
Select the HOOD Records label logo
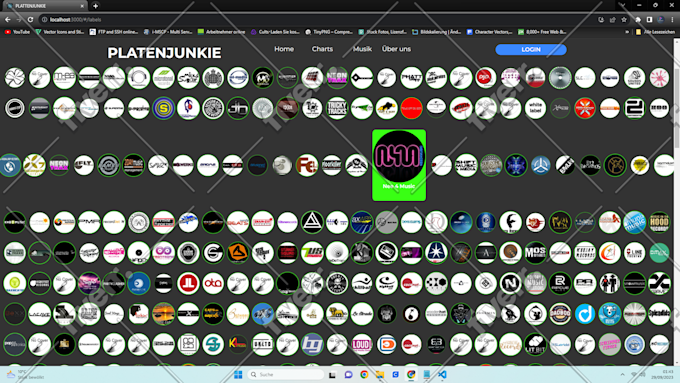click(659, 222)
